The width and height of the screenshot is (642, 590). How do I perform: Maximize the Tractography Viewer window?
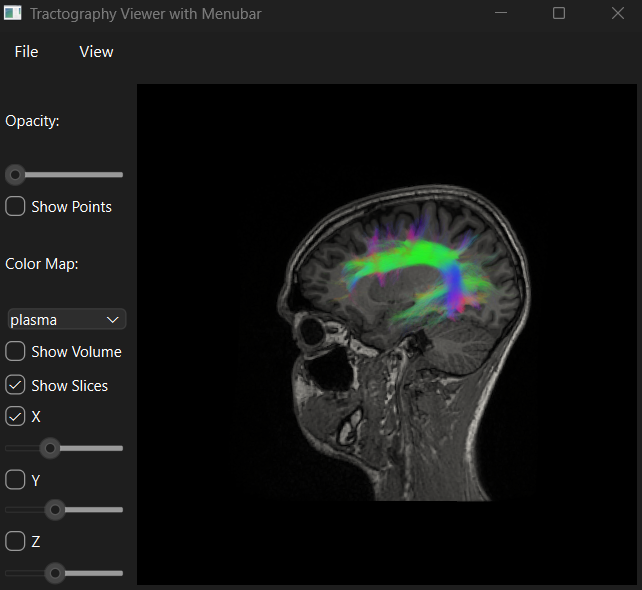(x=559, y=14)
